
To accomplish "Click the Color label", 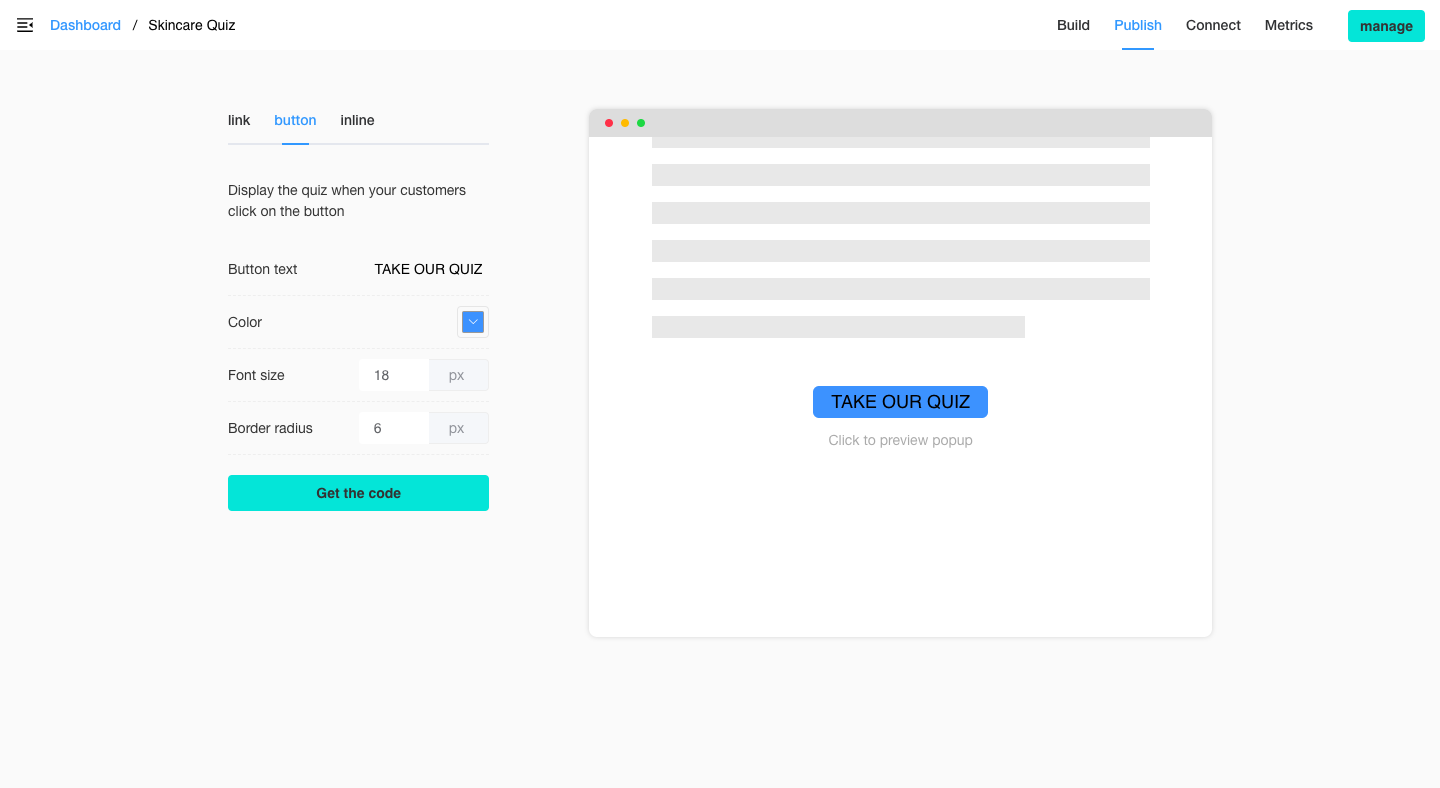I will click(x=245, y=322).
